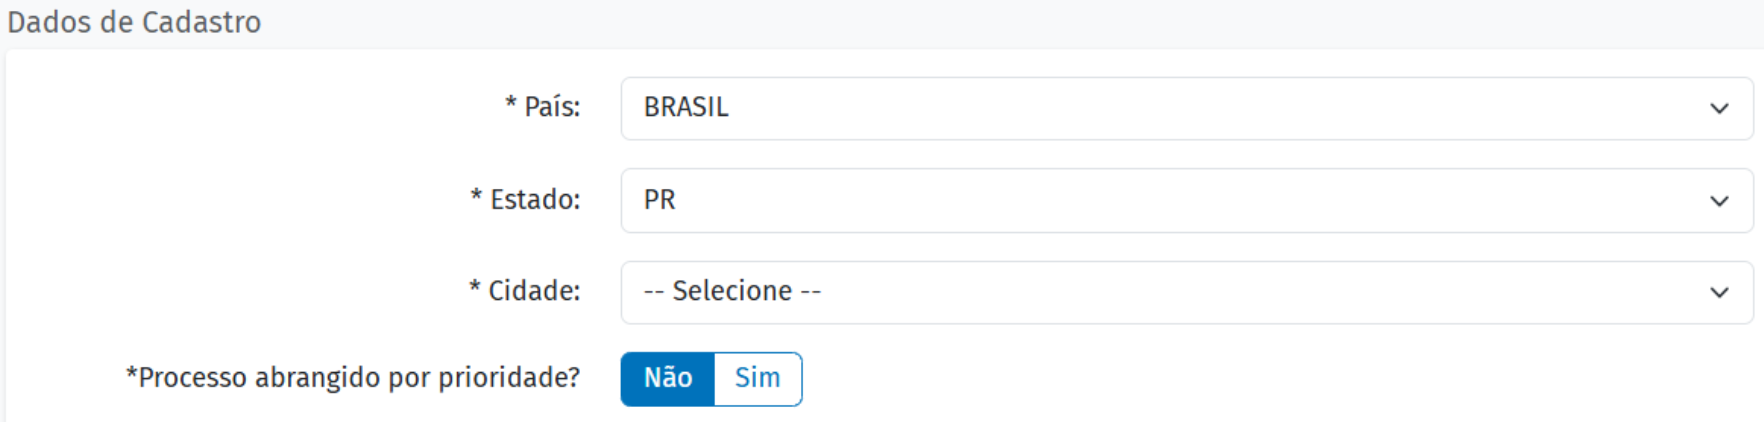
Task: Click the required asterisk beside Cidade
Action: [x=475, y=287]
